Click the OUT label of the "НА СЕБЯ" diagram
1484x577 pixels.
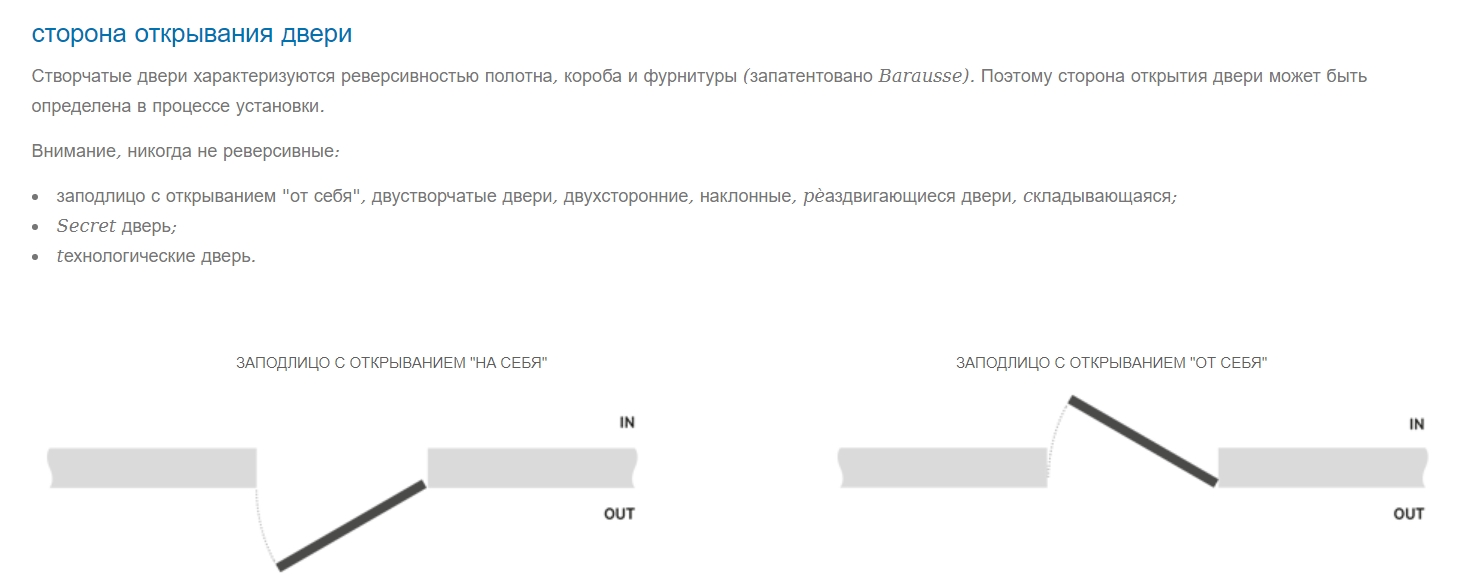pos(619,514)
